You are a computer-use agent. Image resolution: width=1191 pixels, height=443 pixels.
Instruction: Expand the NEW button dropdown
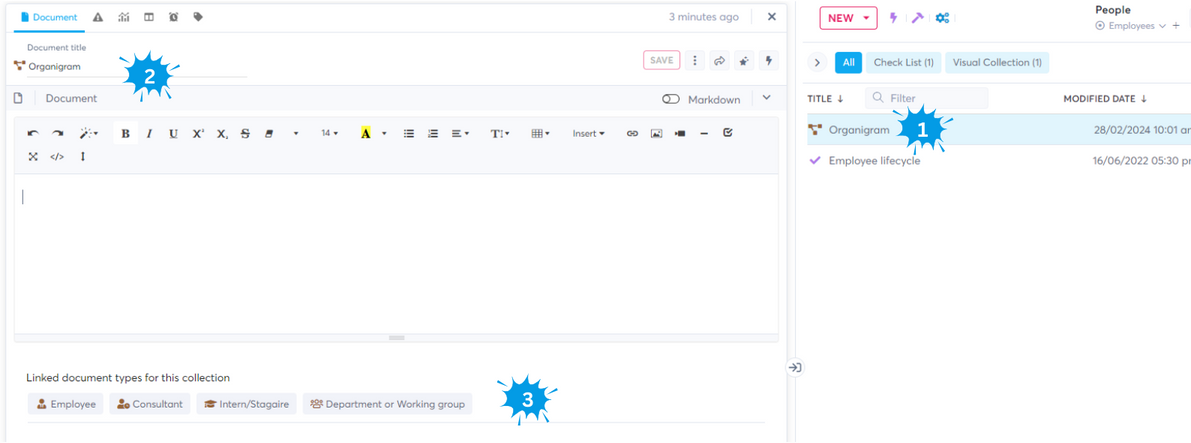[x=865, y=18]
